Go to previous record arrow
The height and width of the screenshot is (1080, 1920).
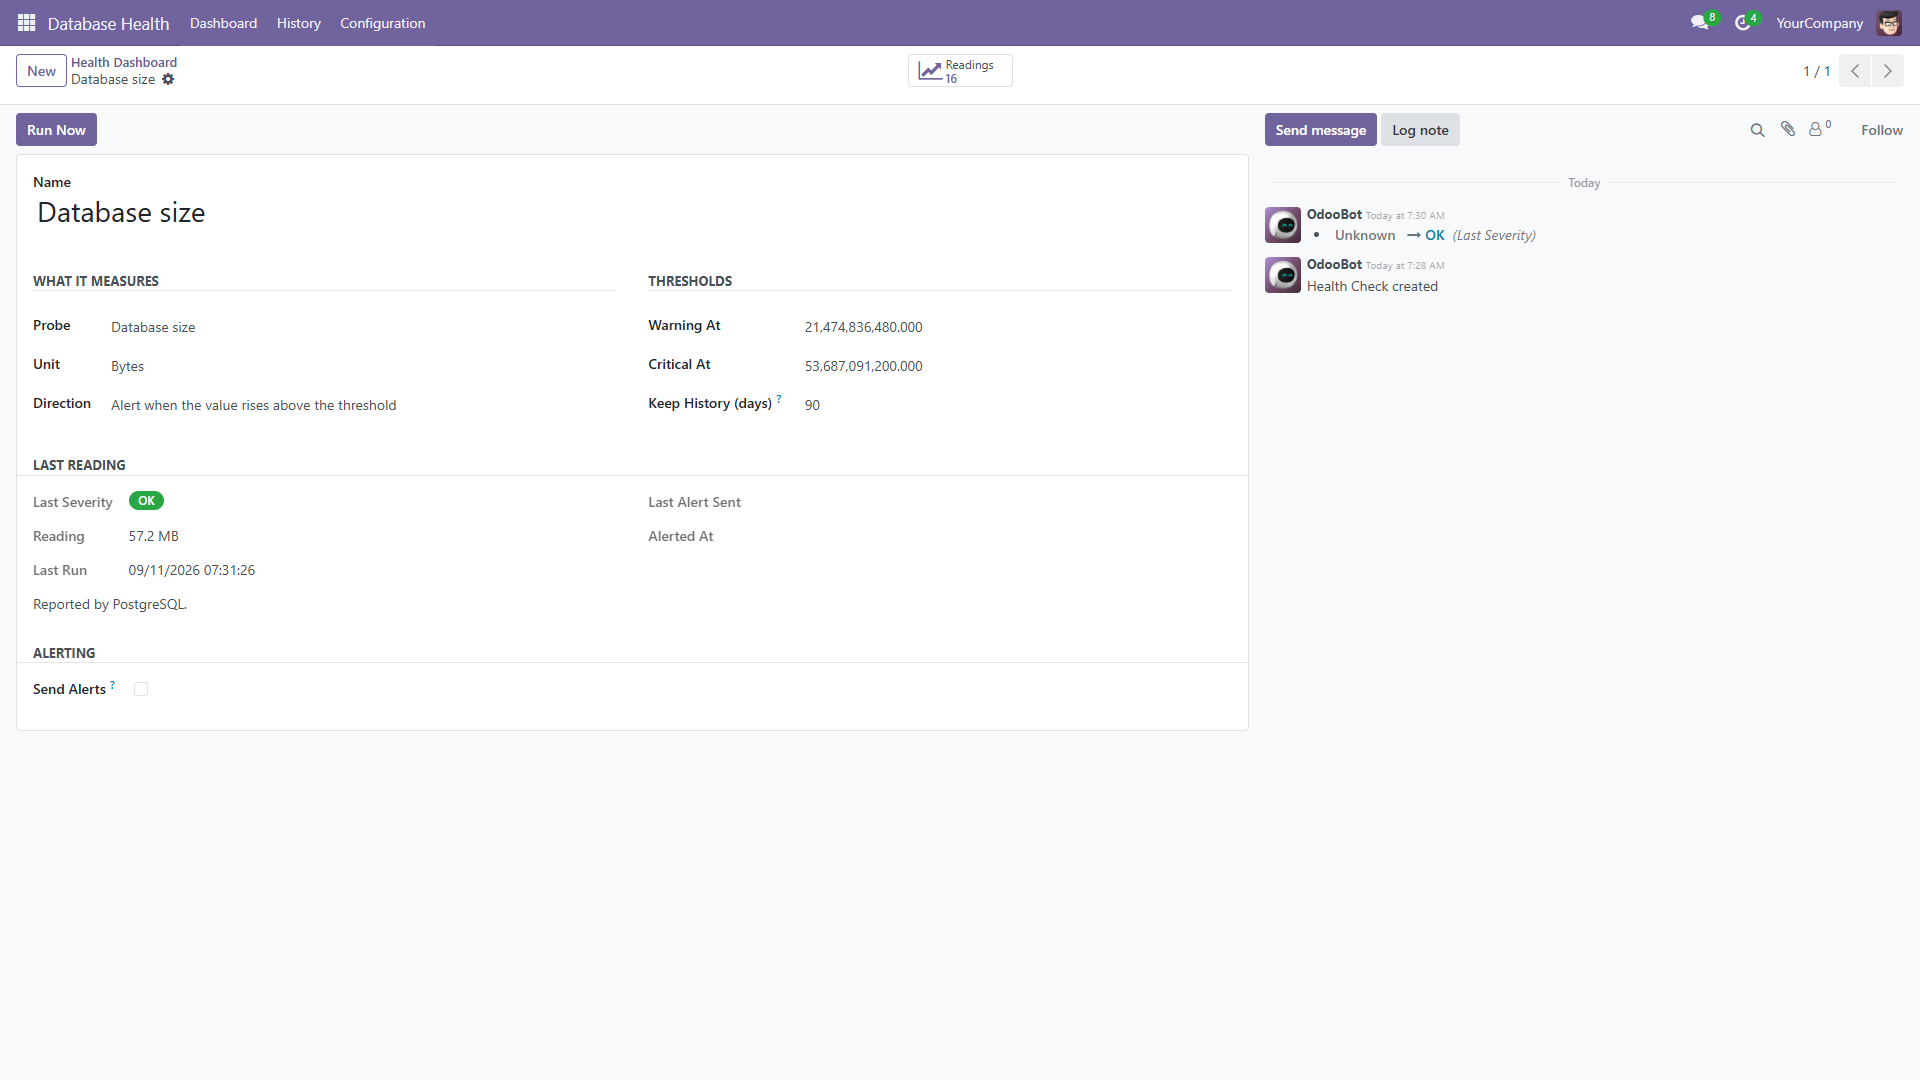pos(1855,71)
